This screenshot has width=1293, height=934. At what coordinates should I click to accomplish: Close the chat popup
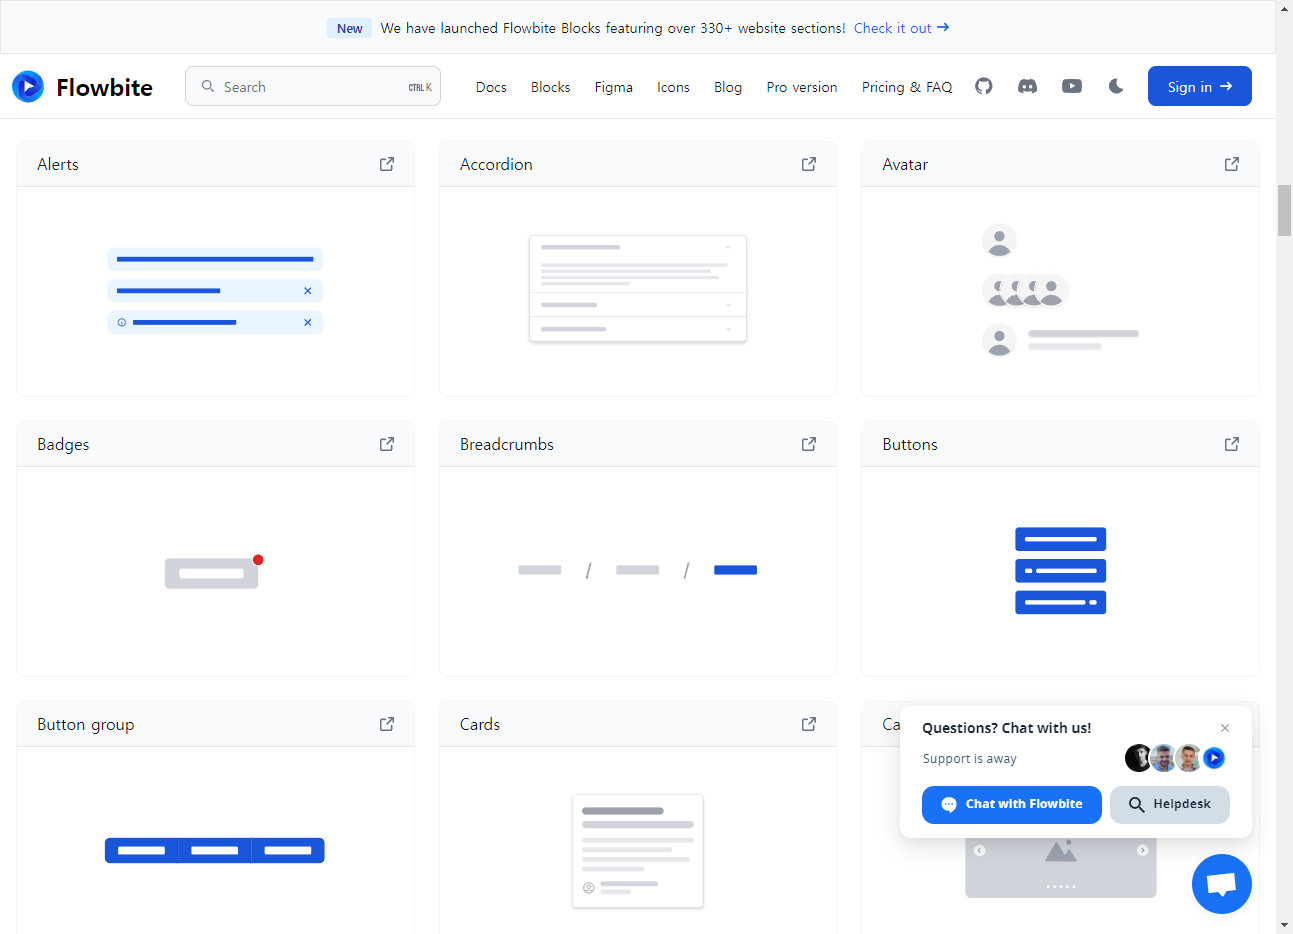coord(1225,728)
